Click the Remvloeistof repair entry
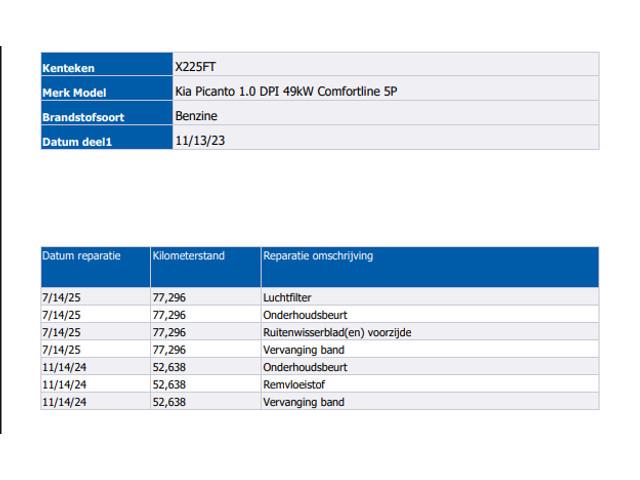Screen dimensions: 640x480 294,384
